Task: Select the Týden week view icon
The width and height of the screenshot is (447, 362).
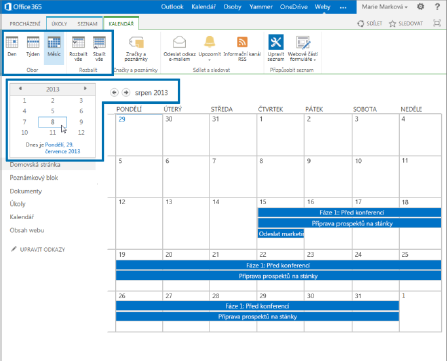Action: click(x=33, y=43)
